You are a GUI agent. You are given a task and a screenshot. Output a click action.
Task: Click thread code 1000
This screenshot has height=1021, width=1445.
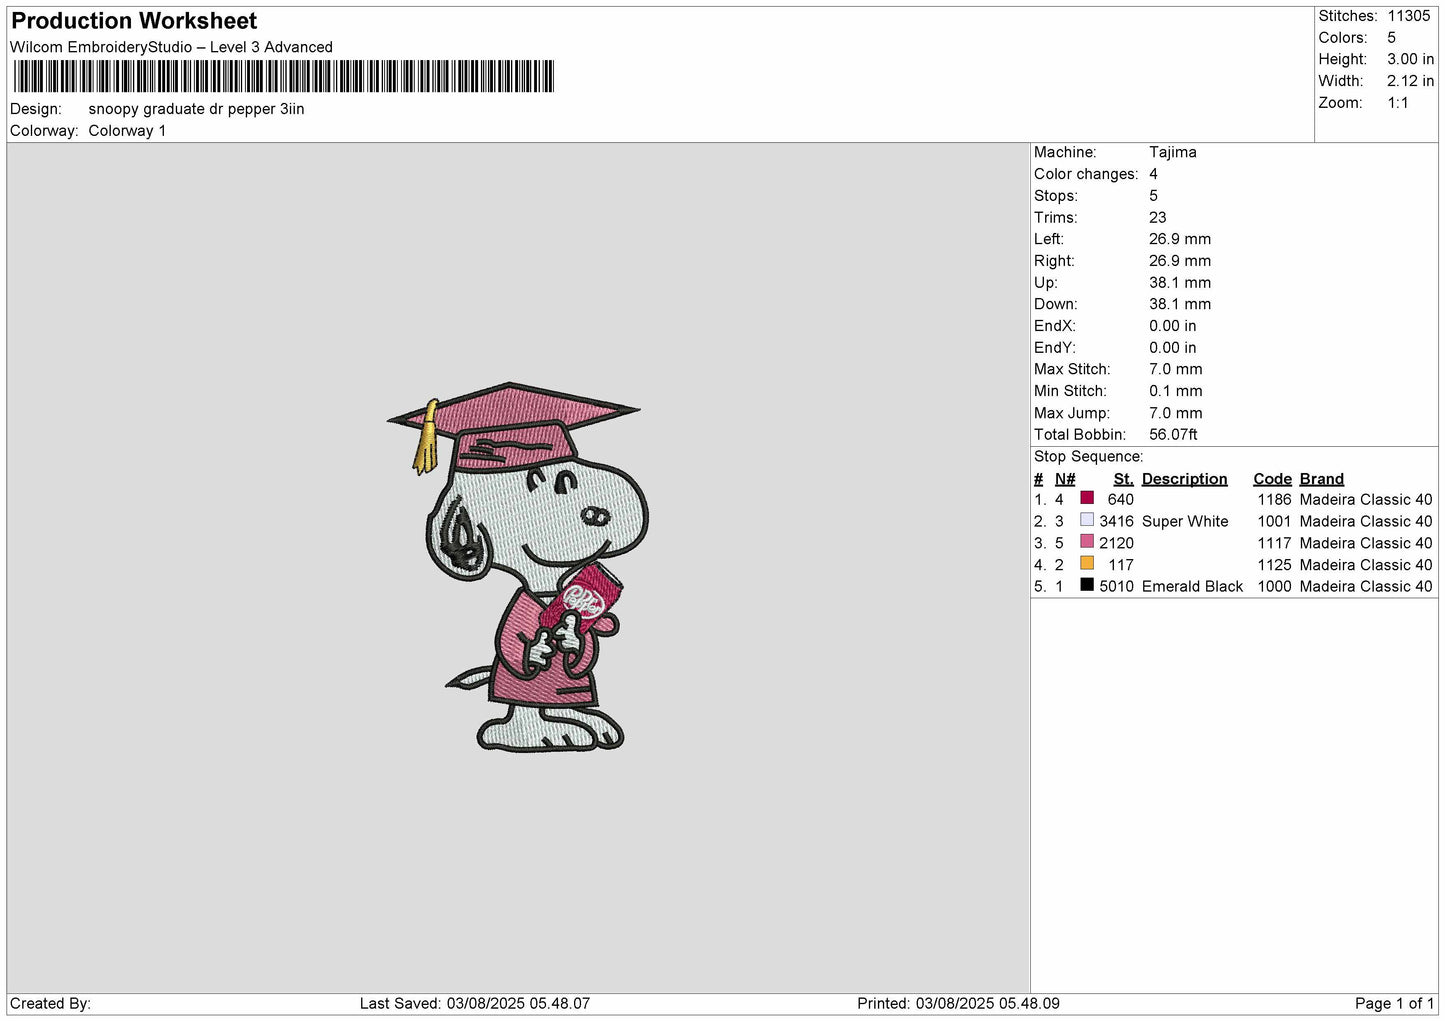[1275, 587]
